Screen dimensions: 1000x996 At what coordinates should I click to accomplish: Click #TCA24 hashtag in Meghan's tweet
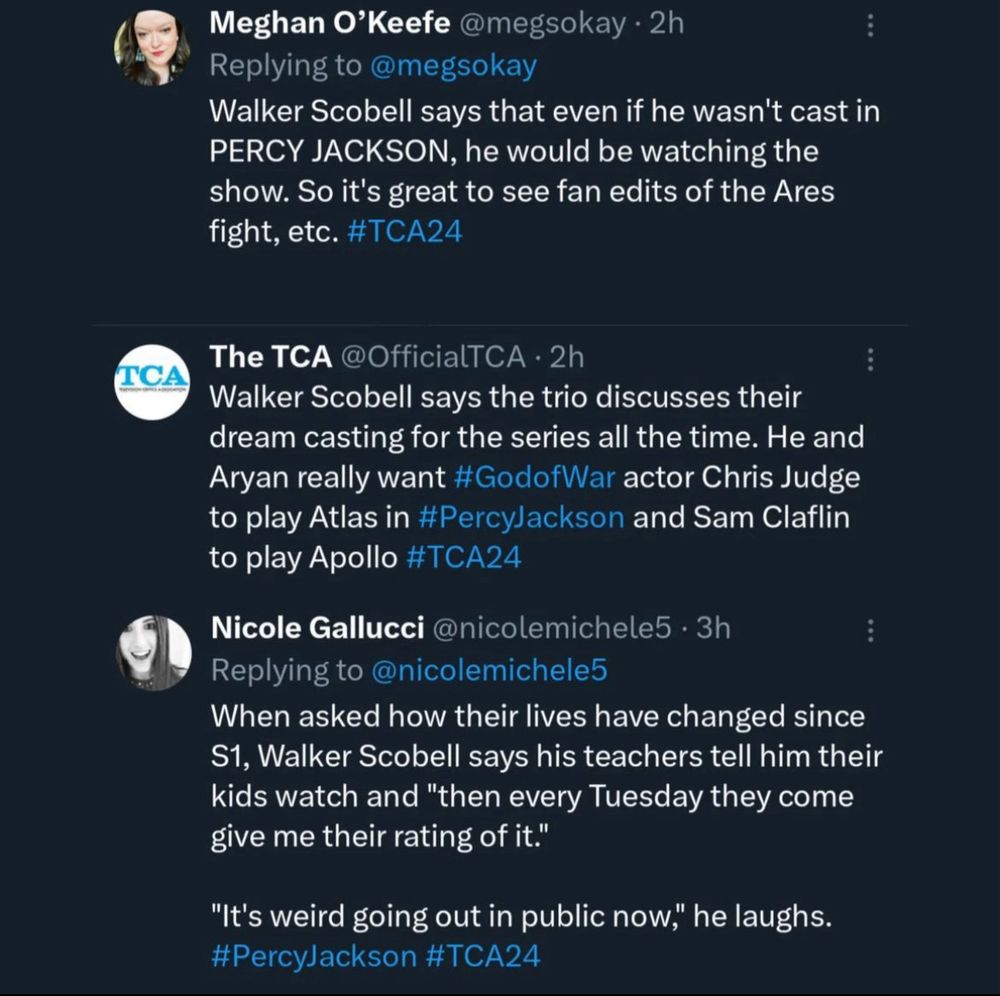408,230
